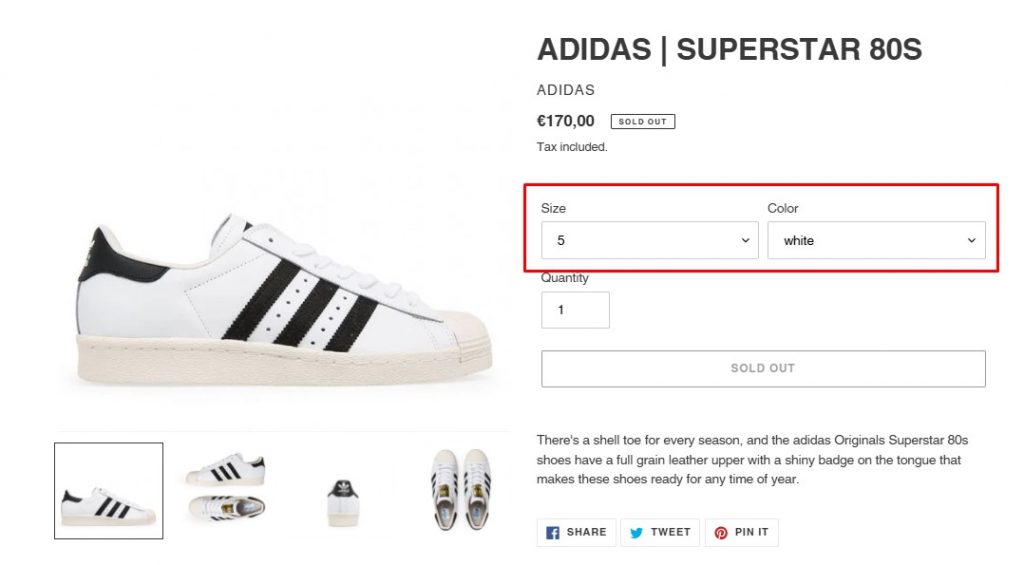Click the Twitter bird icon

pos(636,533)
